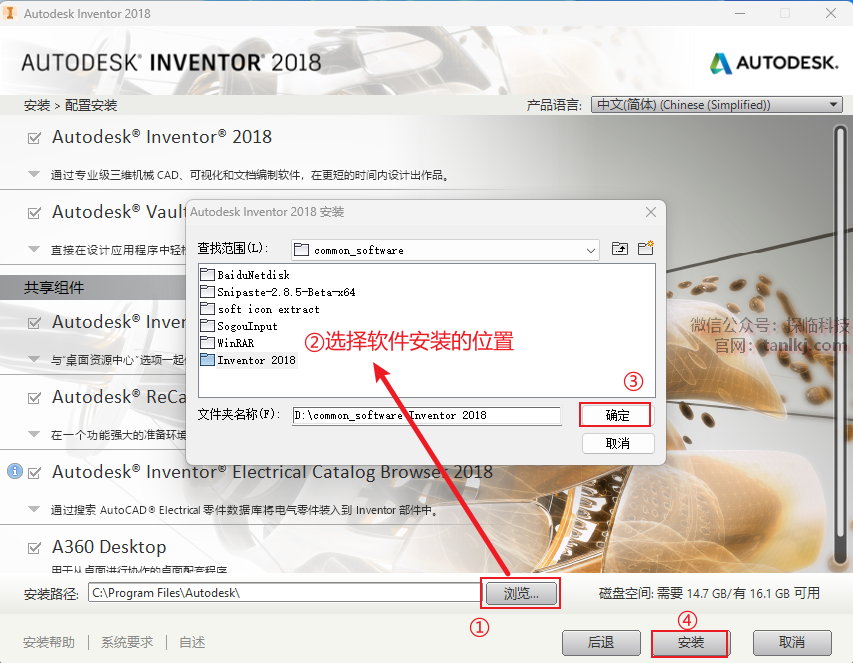Click the vertical scrollbar of product list
This screenshot has height=663, width=853.
tap(840, 345)
